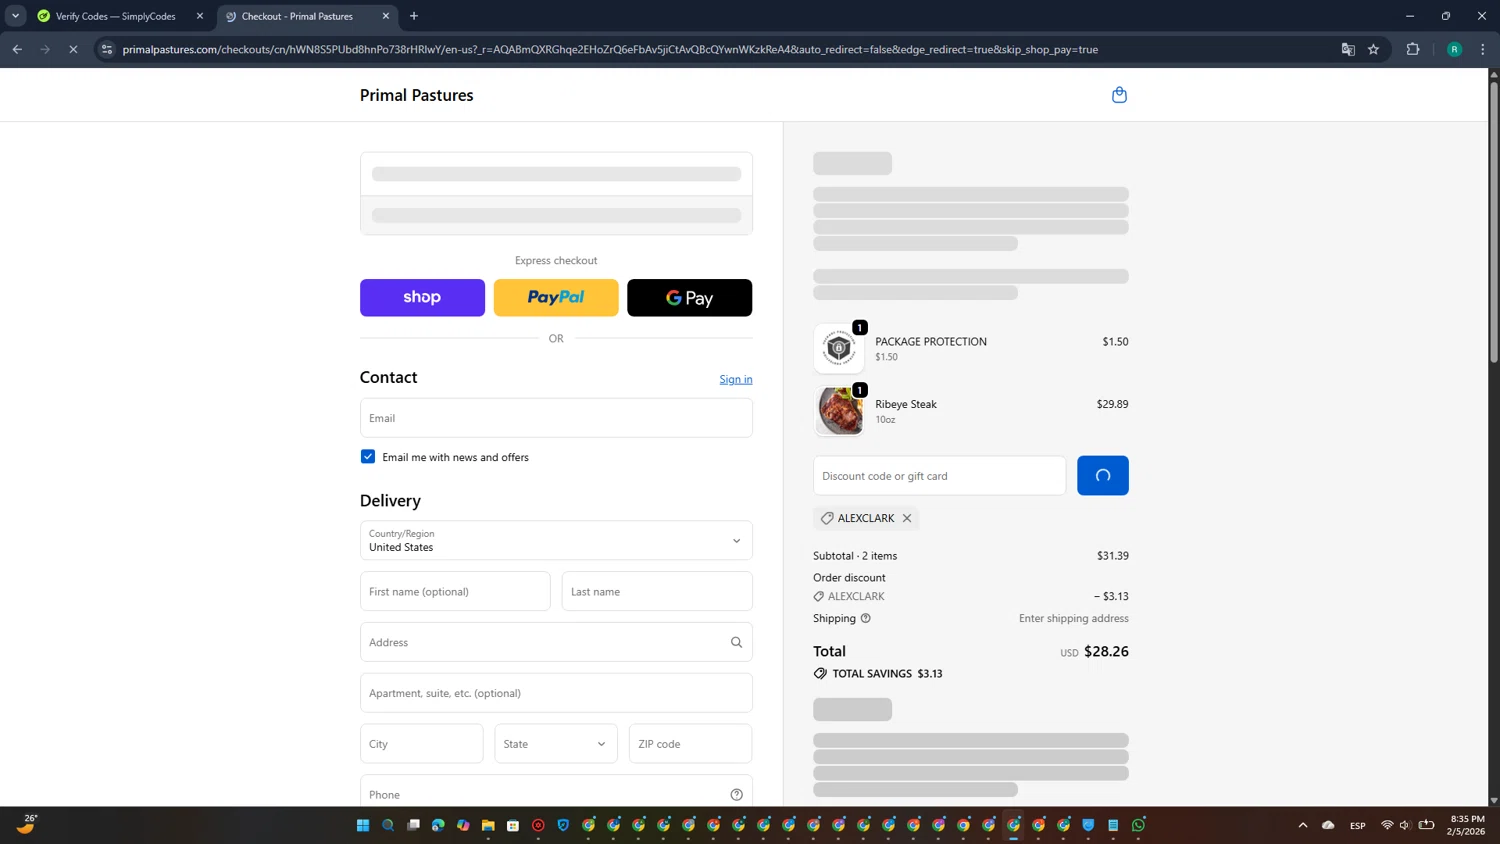Click the browser address bar URL
Screen dimensions: 1500x844
[610, 49]
